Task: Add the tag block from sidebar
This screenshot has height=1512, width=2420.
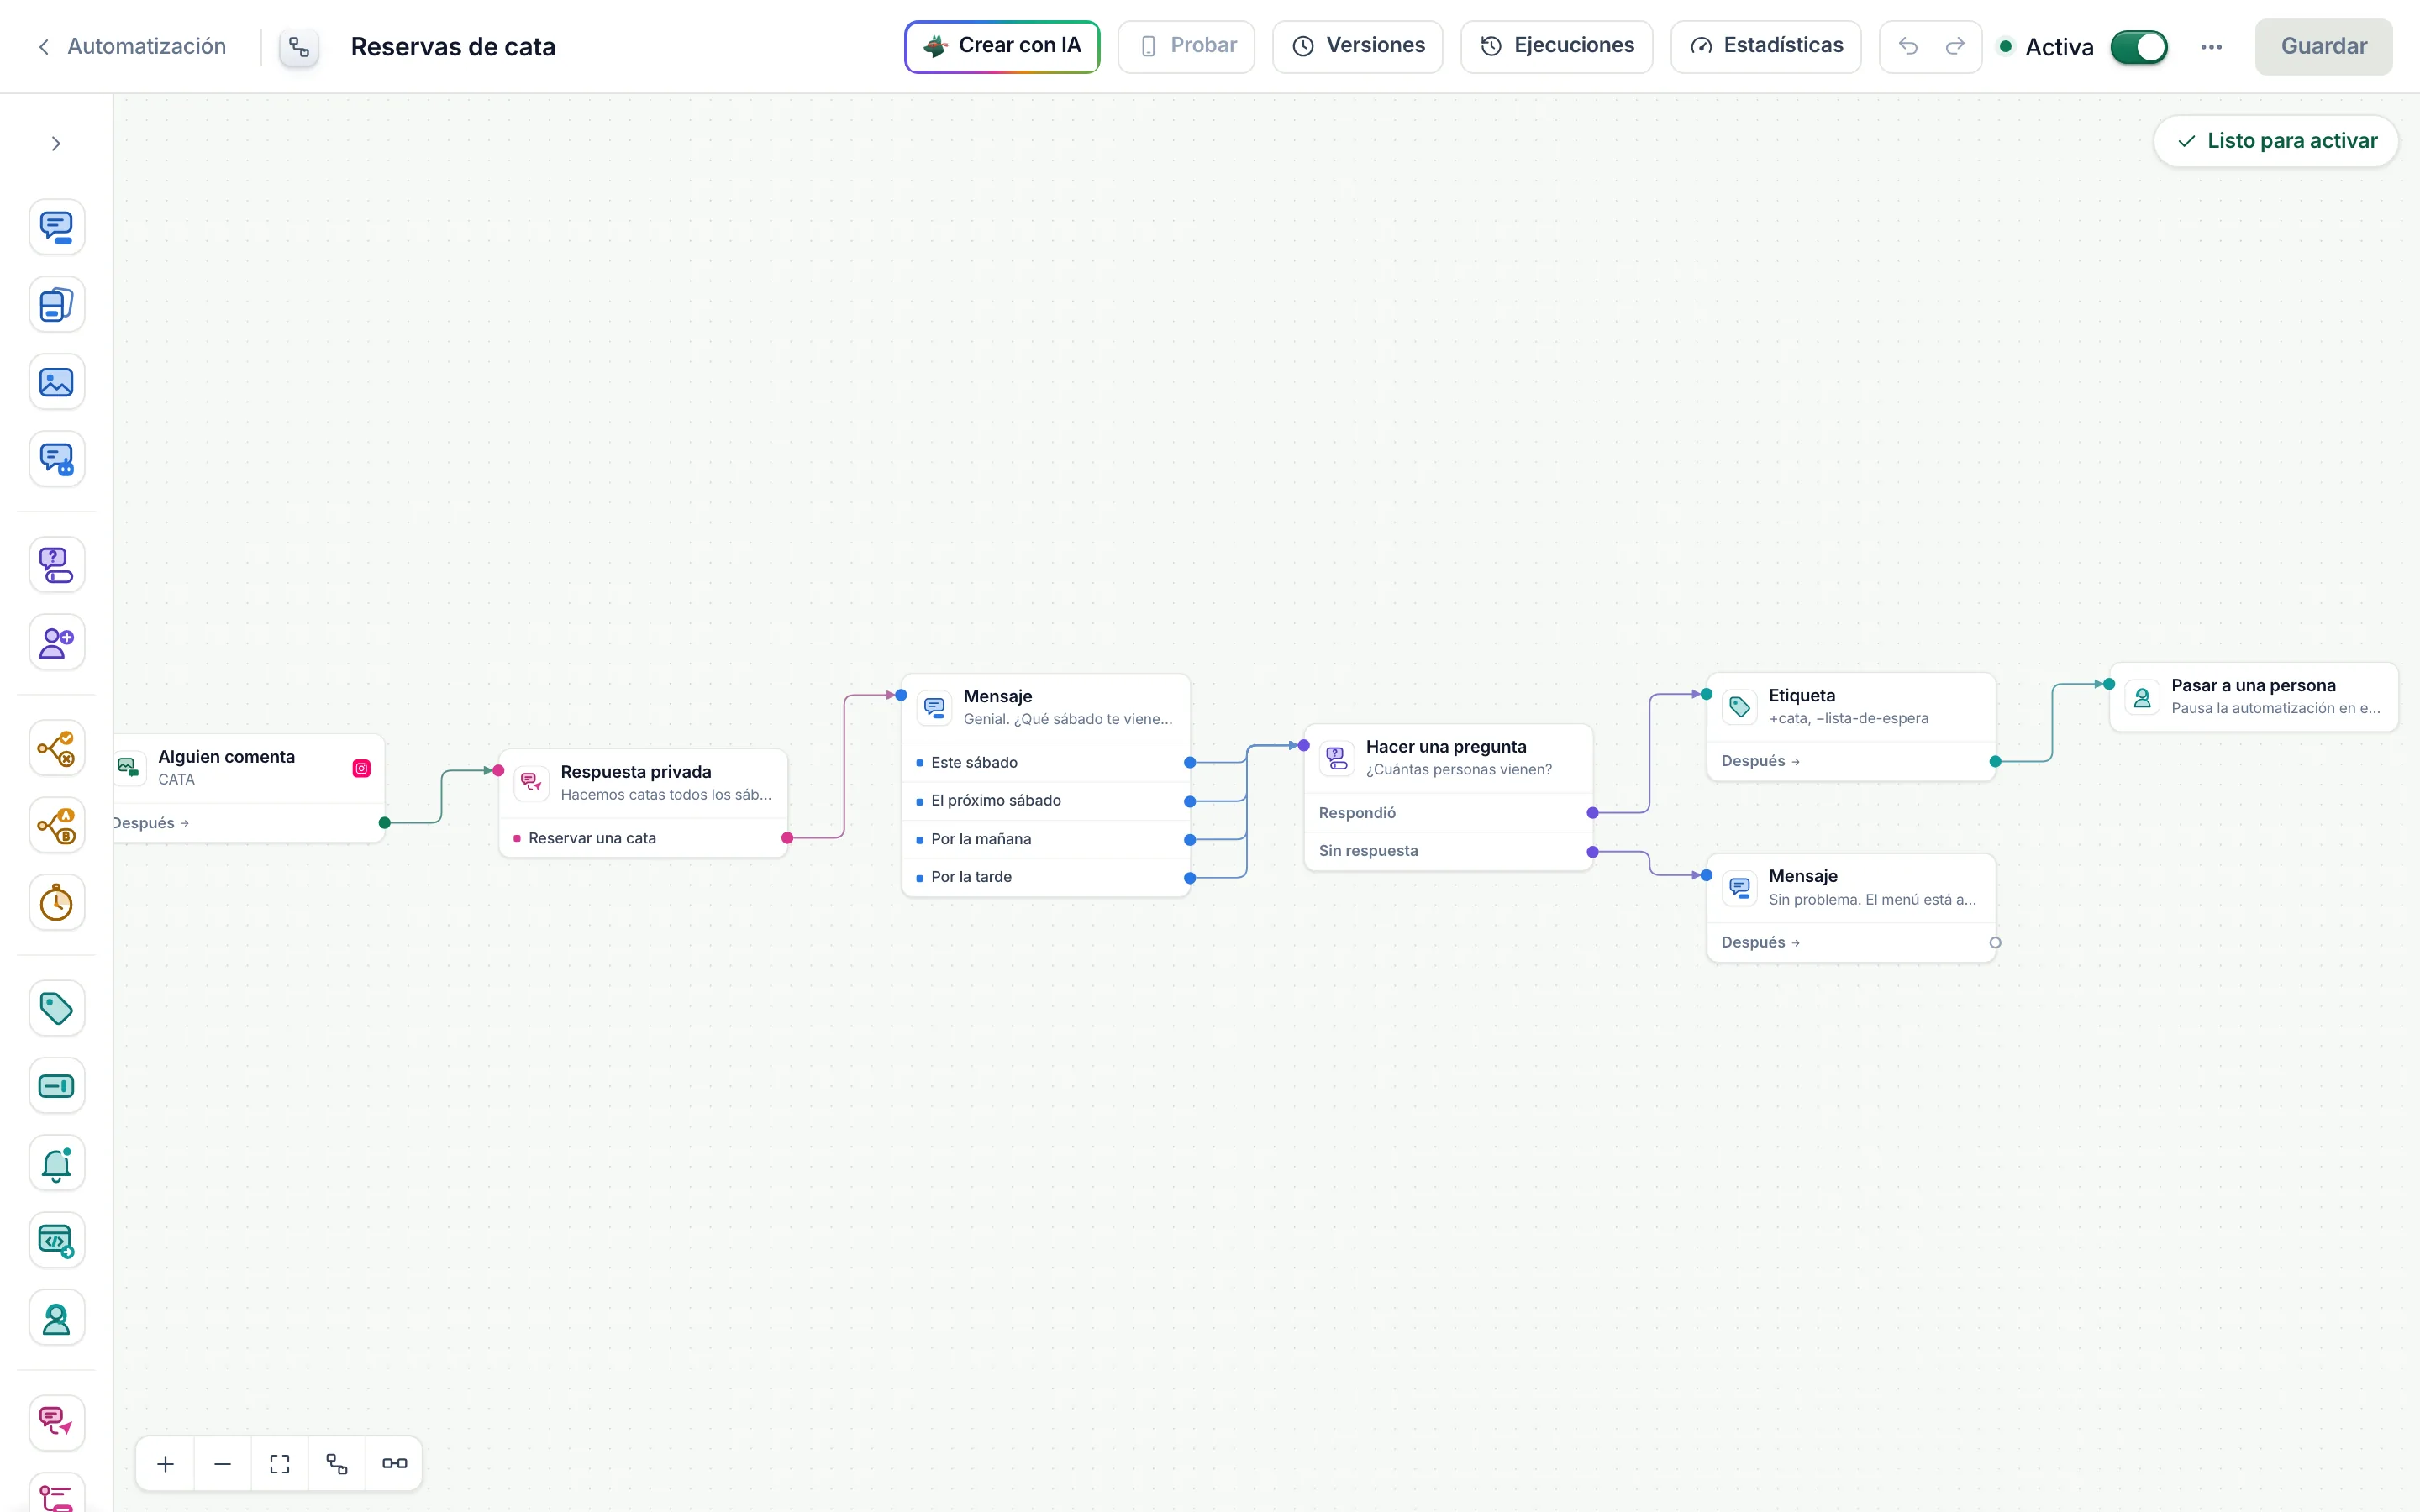Action: (x=56, y=1008)
